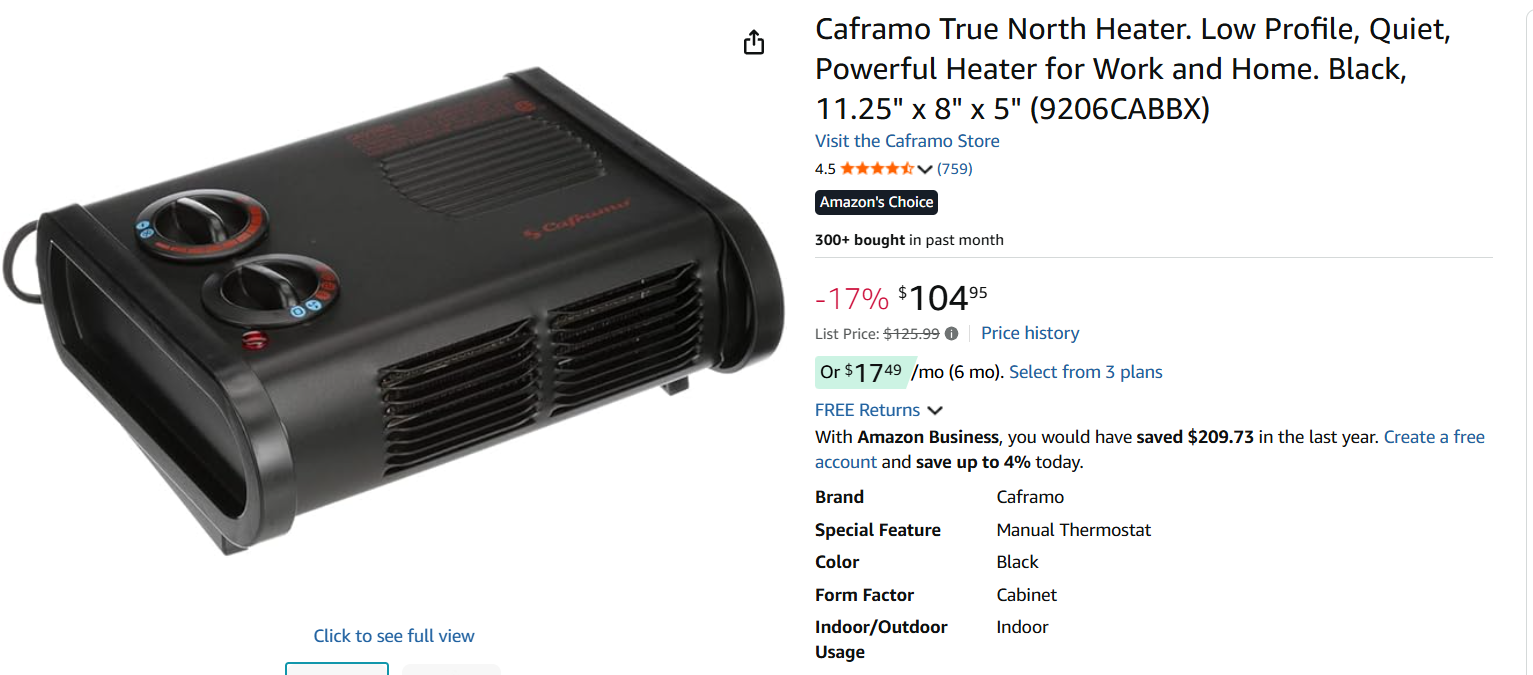Viewport: 1533px width, 675px height.
Task: Expand the FREE Returns chevron arrow
Action: (935, 410)
